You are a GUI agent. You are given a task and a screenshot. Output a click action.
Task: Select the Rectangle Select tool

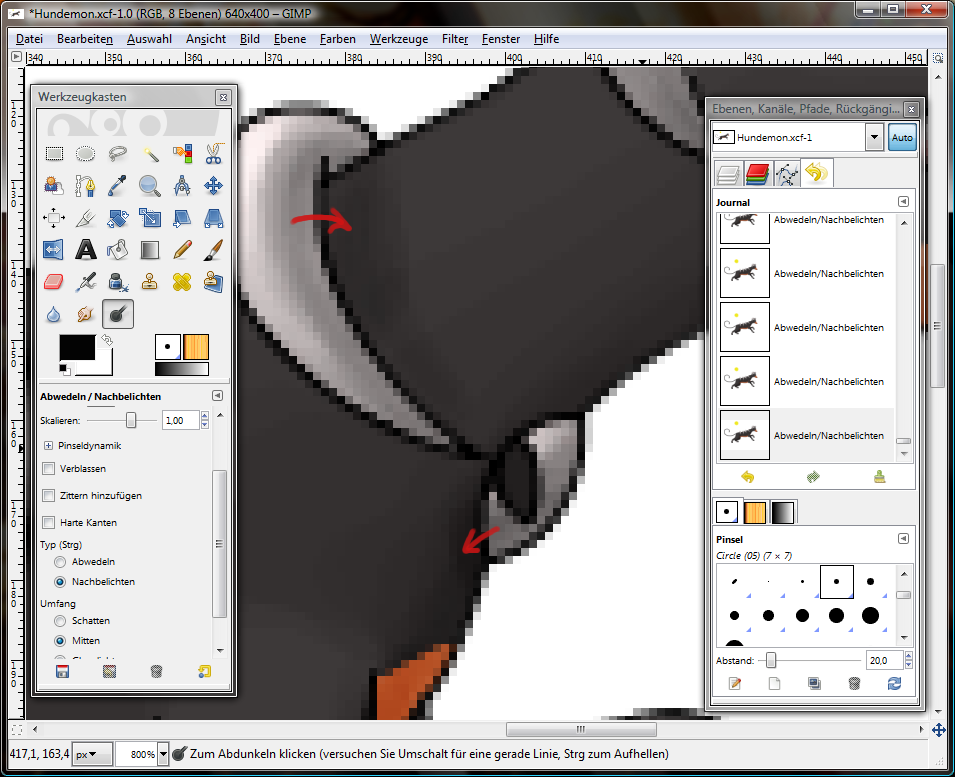pos(54,153)
